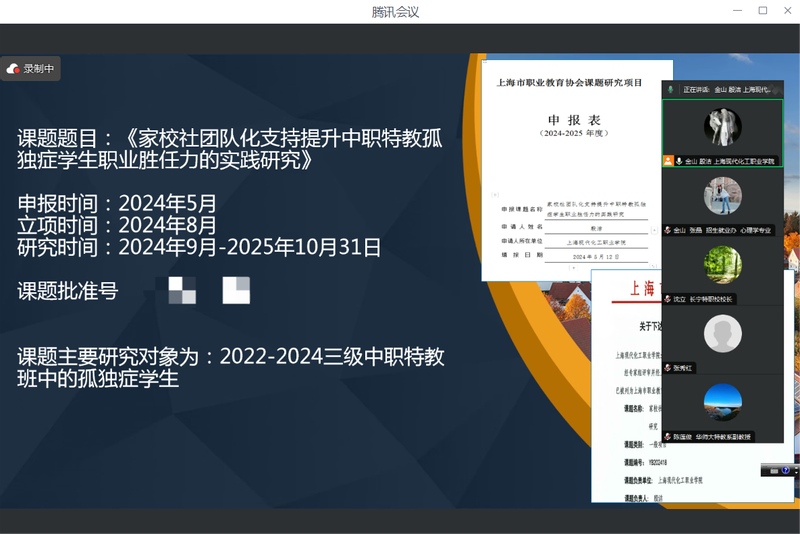Viewport: 800px width, 534px height.
Task: Maximize the 腾讯会议 window
Action: (x=762, y=11)
